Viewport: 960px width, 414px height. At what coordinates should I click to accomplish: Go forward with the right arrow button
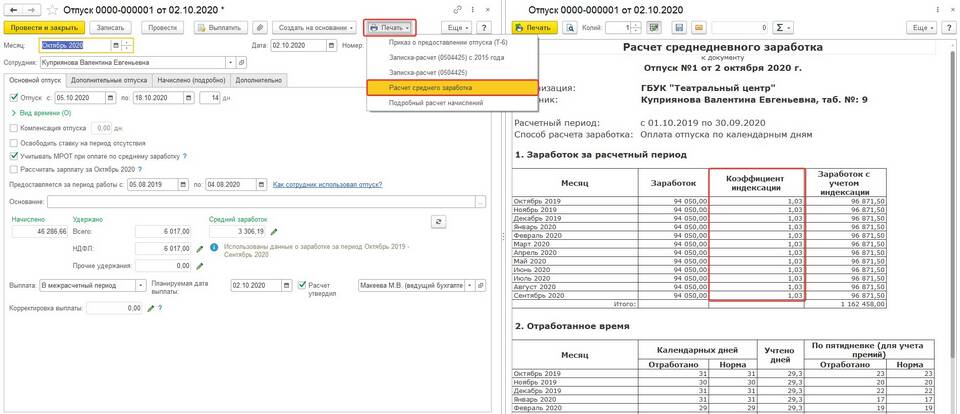click(32, 10)
